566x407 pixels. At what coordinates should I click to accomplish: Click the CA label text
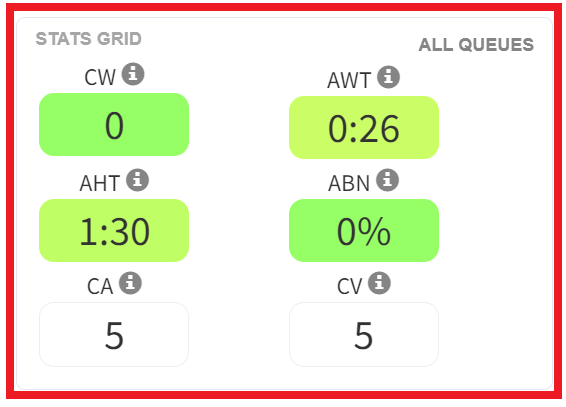100,286
